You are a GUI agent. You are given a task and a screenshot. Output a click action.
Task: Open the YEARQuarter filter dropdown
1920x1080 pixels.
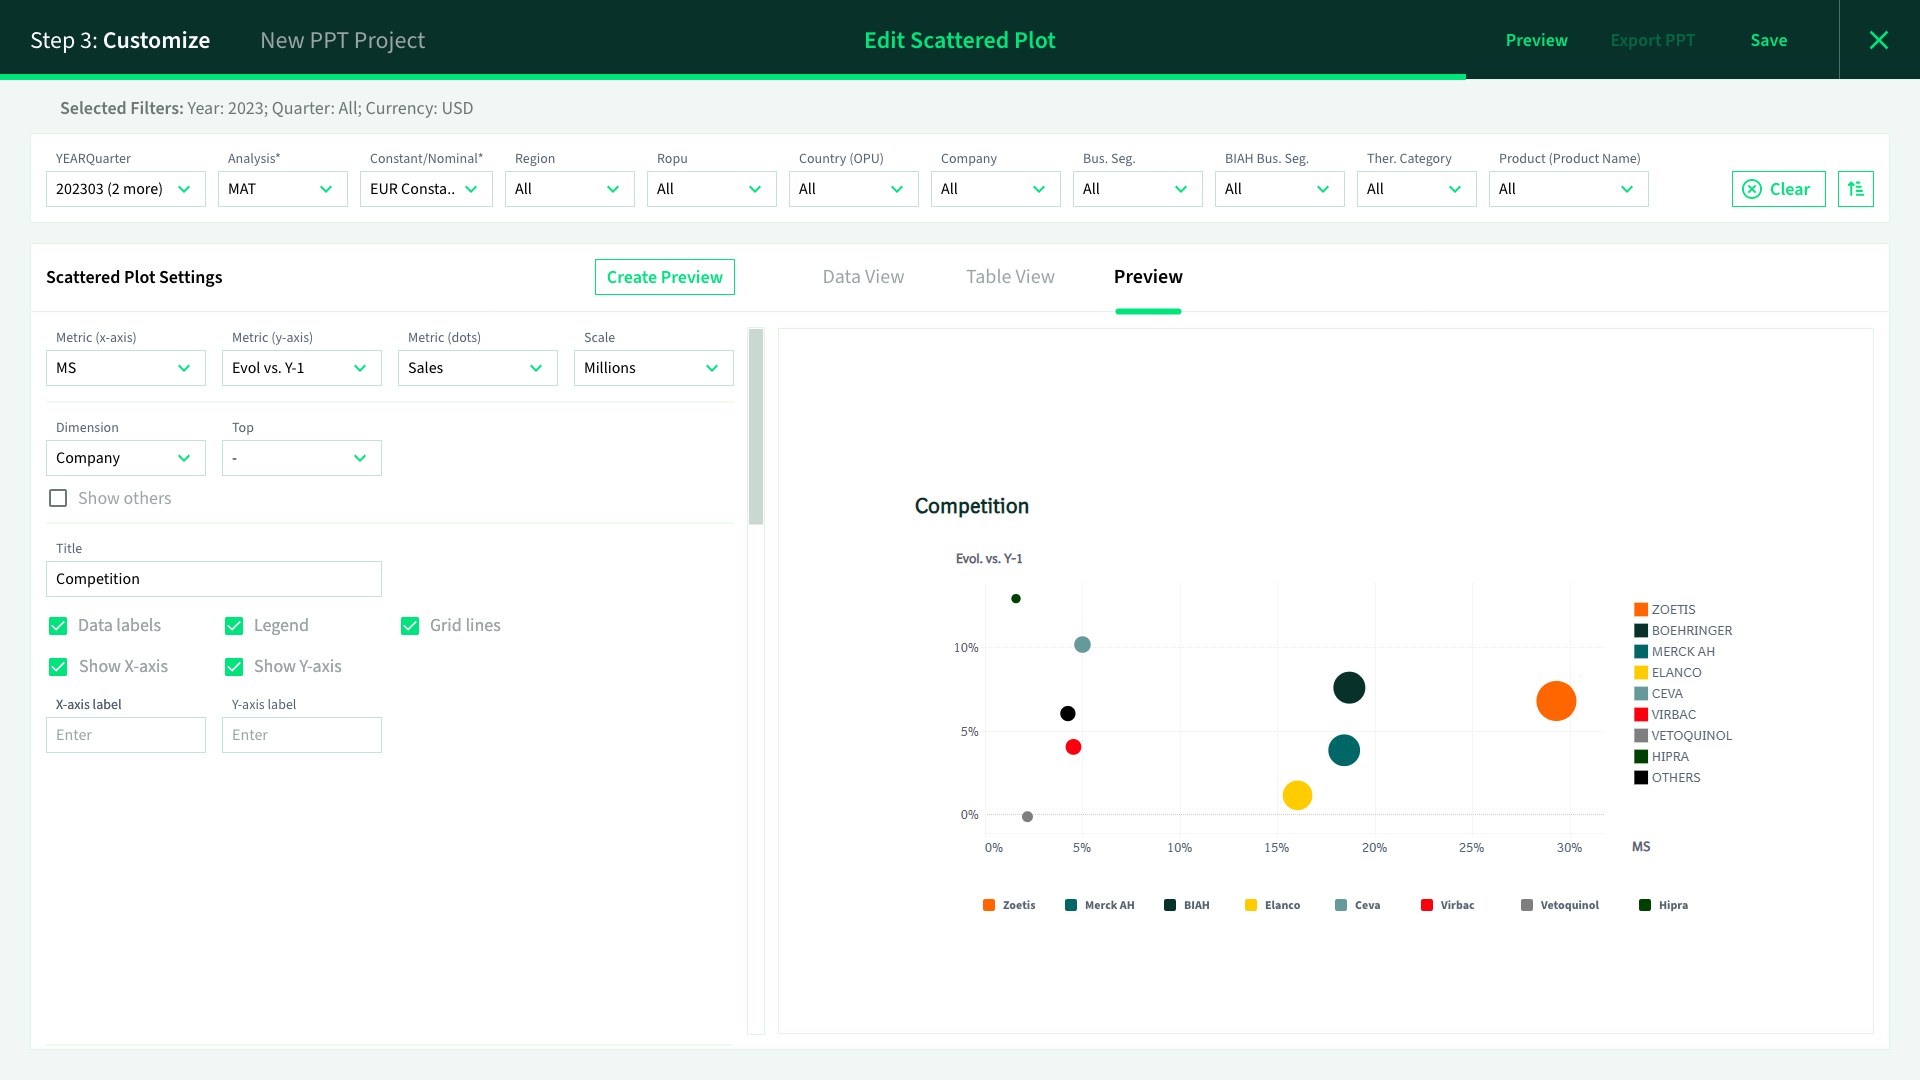point(125,189)
